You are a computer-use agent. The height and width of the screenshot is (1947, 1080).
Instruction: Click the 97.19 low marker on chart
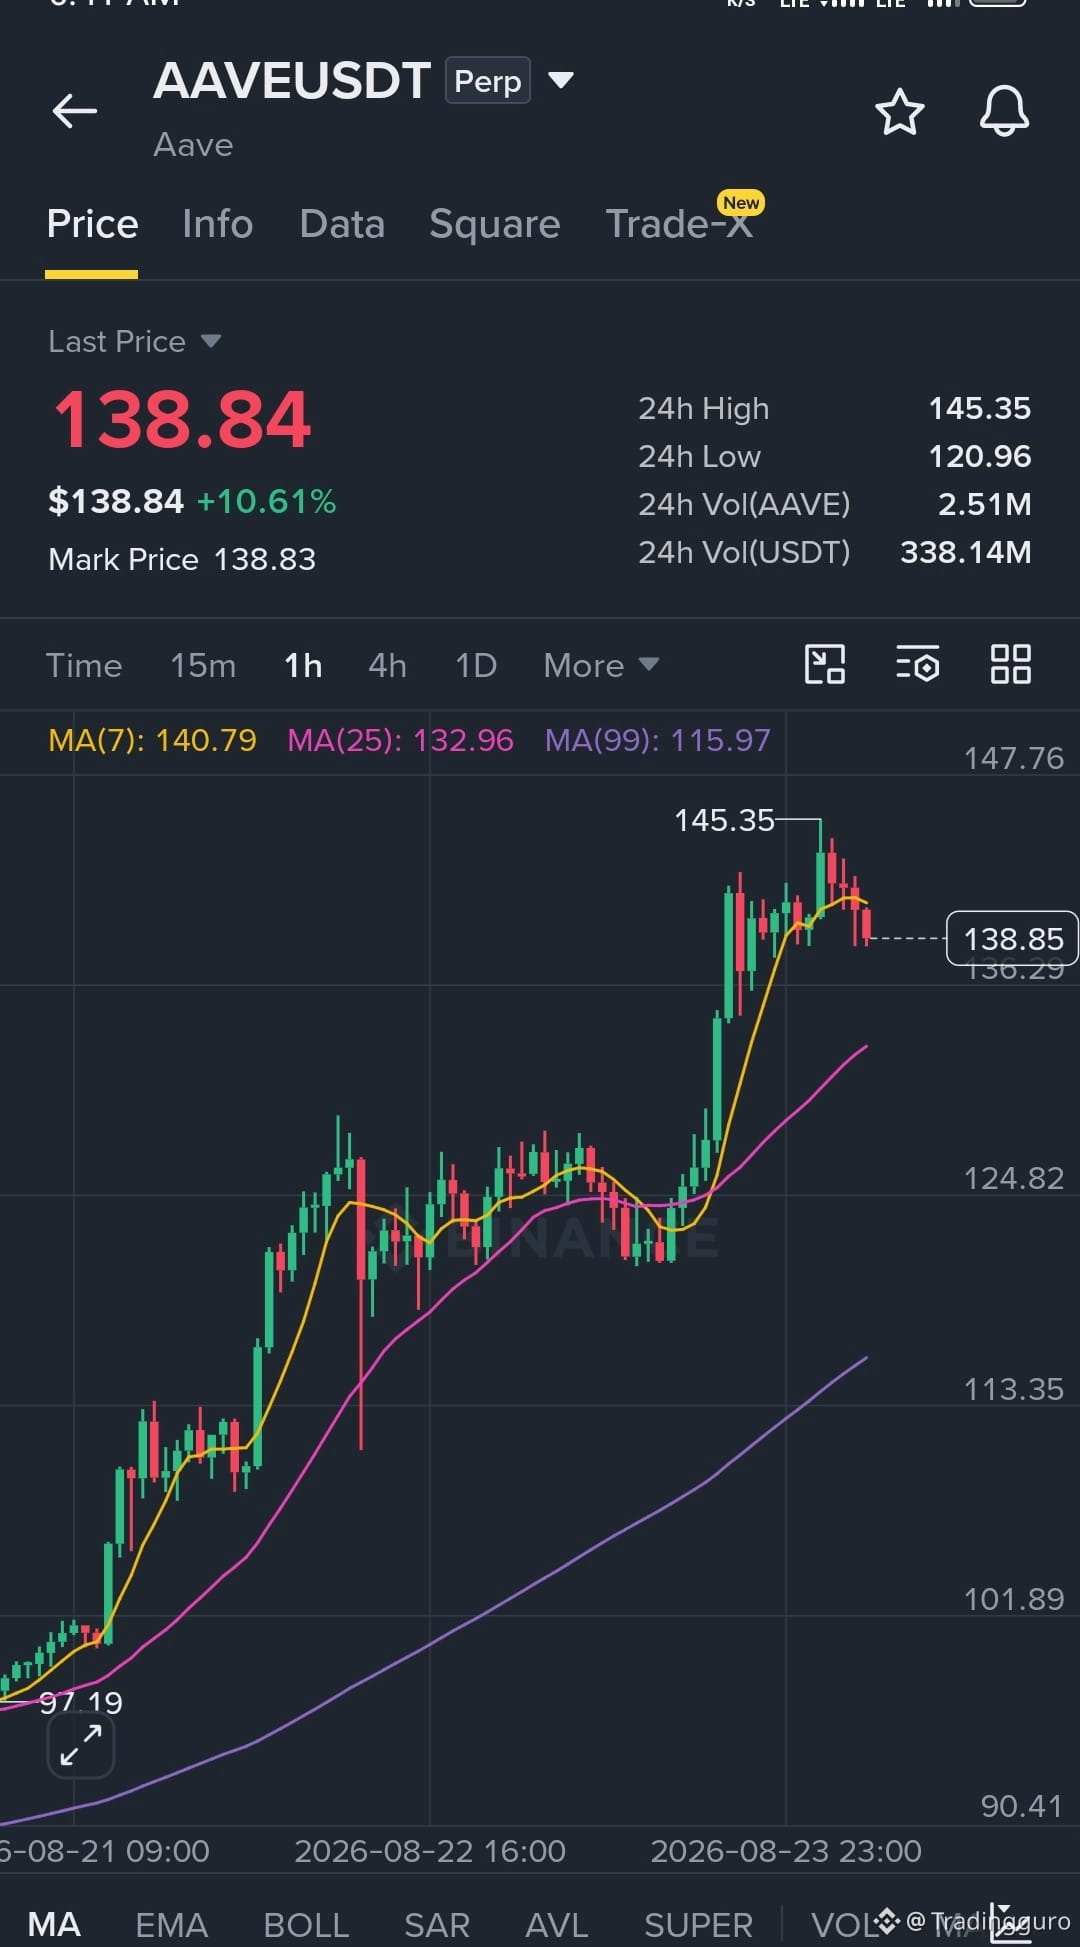(81, 1701)
